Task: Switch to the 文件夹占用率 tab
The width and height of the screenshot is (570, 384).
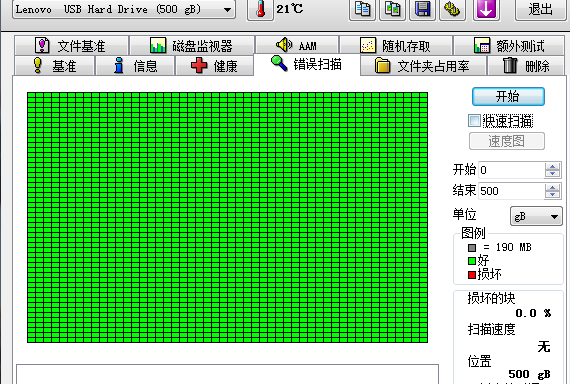Action: pos(423,66)
